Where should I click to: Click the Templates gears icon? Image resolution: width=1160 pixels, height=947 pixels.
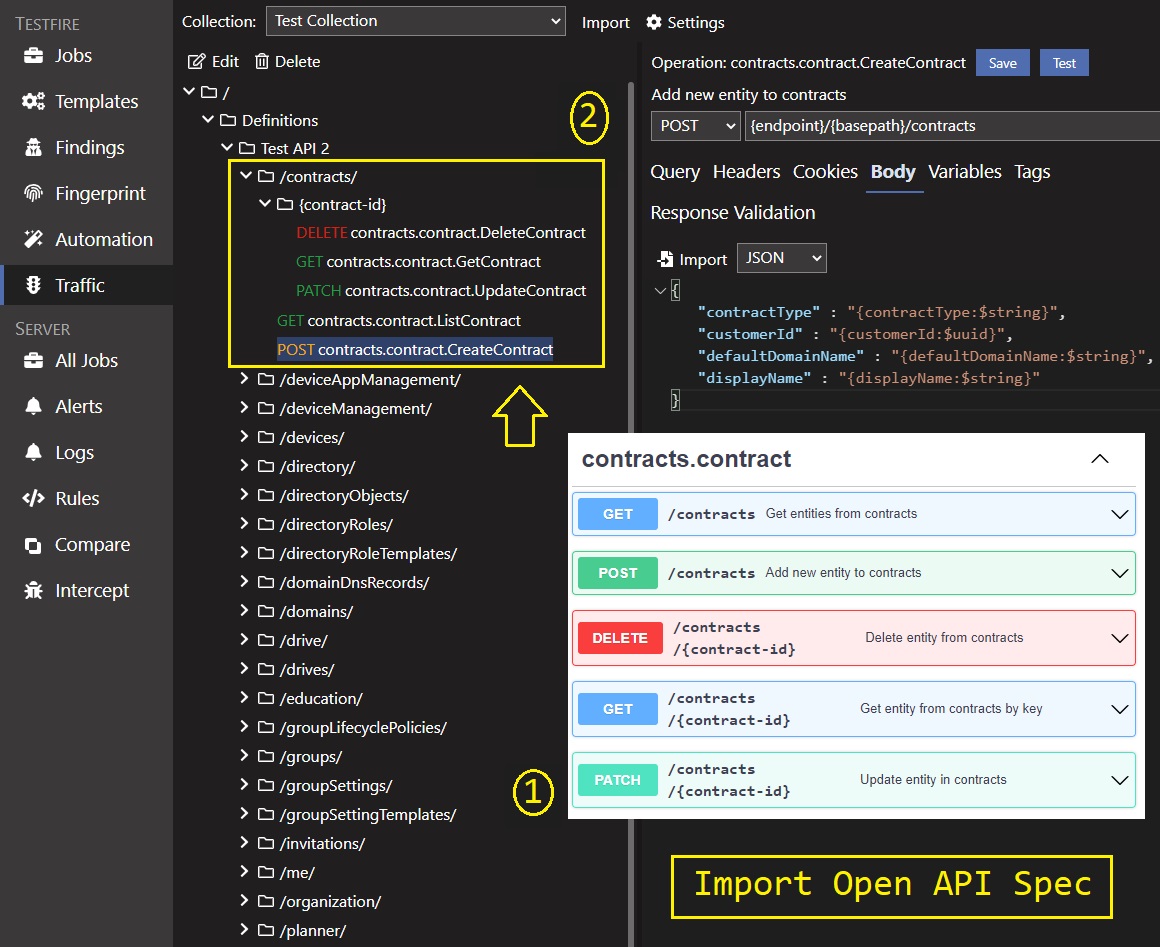(x=33, y=101)
